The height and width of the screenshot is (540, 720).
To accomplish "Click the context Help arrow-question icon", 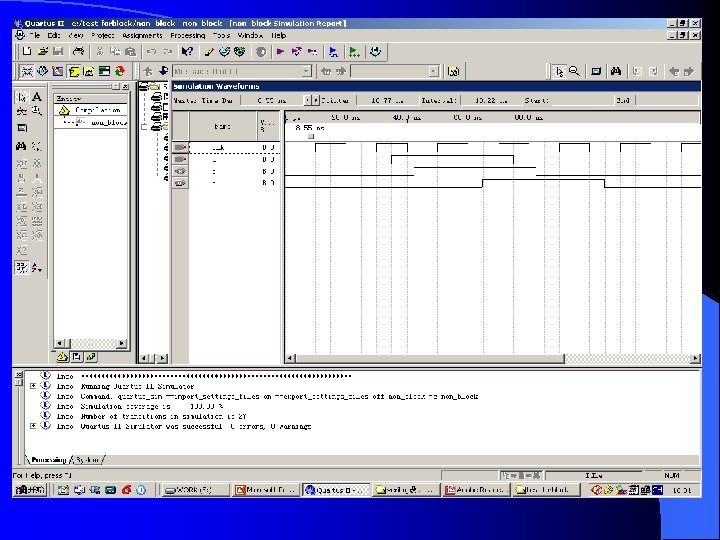I will click(187, 51).
